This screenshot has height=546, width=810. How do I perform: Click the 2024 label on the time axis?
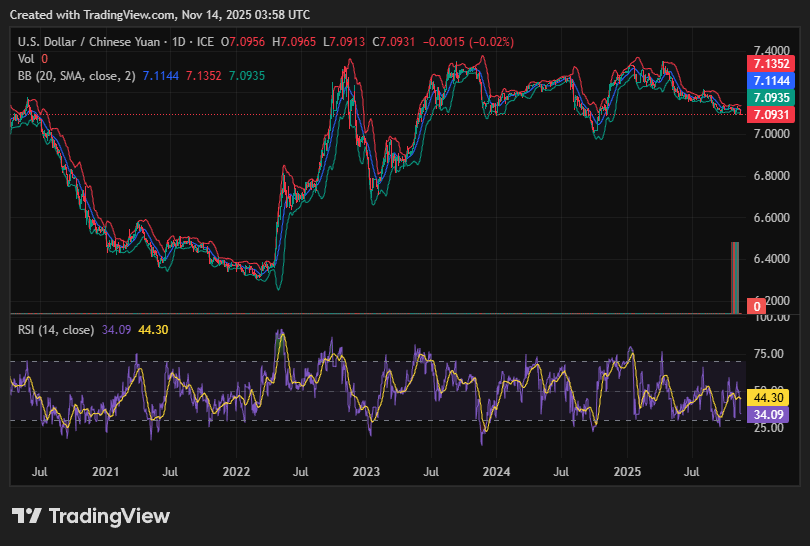pos(496,470)
